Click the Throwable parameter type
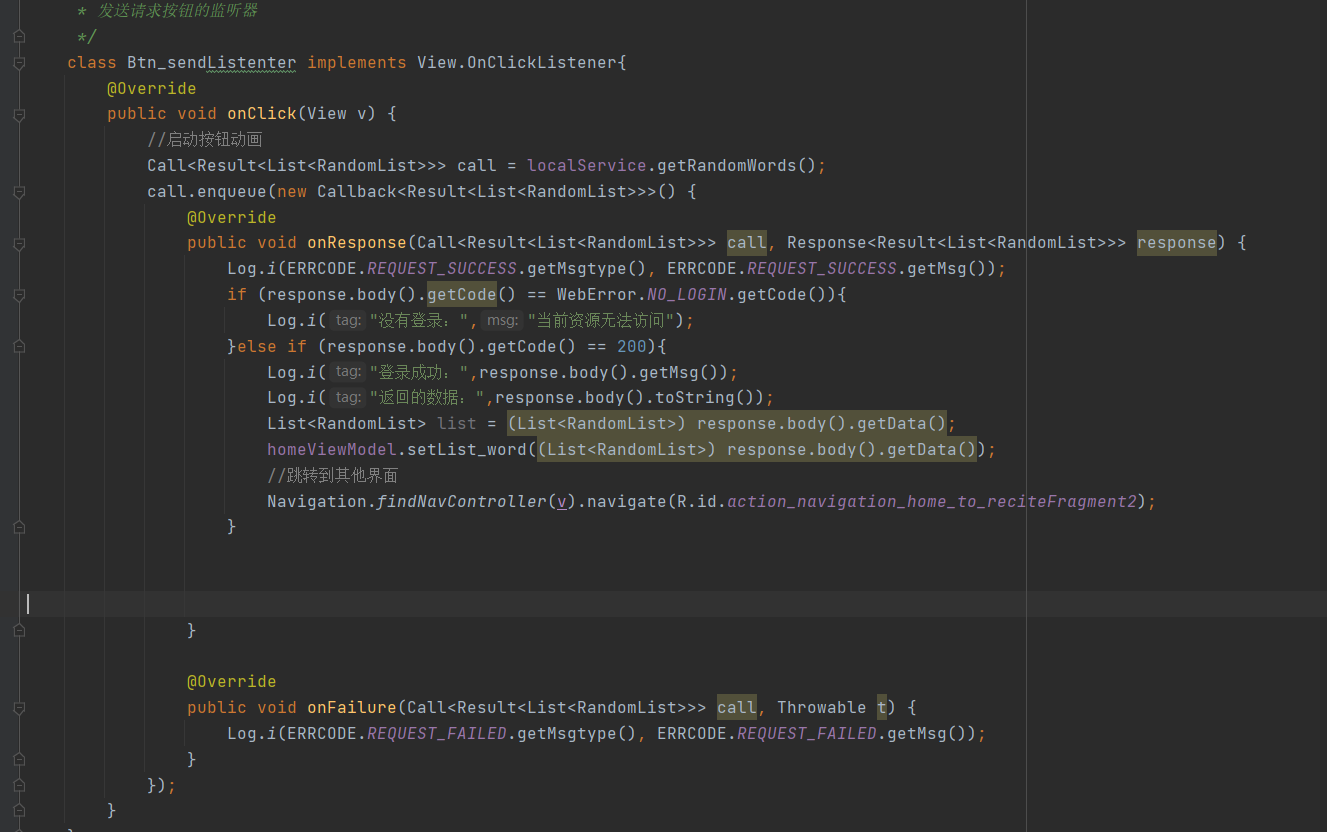 (x=822, y=708)
